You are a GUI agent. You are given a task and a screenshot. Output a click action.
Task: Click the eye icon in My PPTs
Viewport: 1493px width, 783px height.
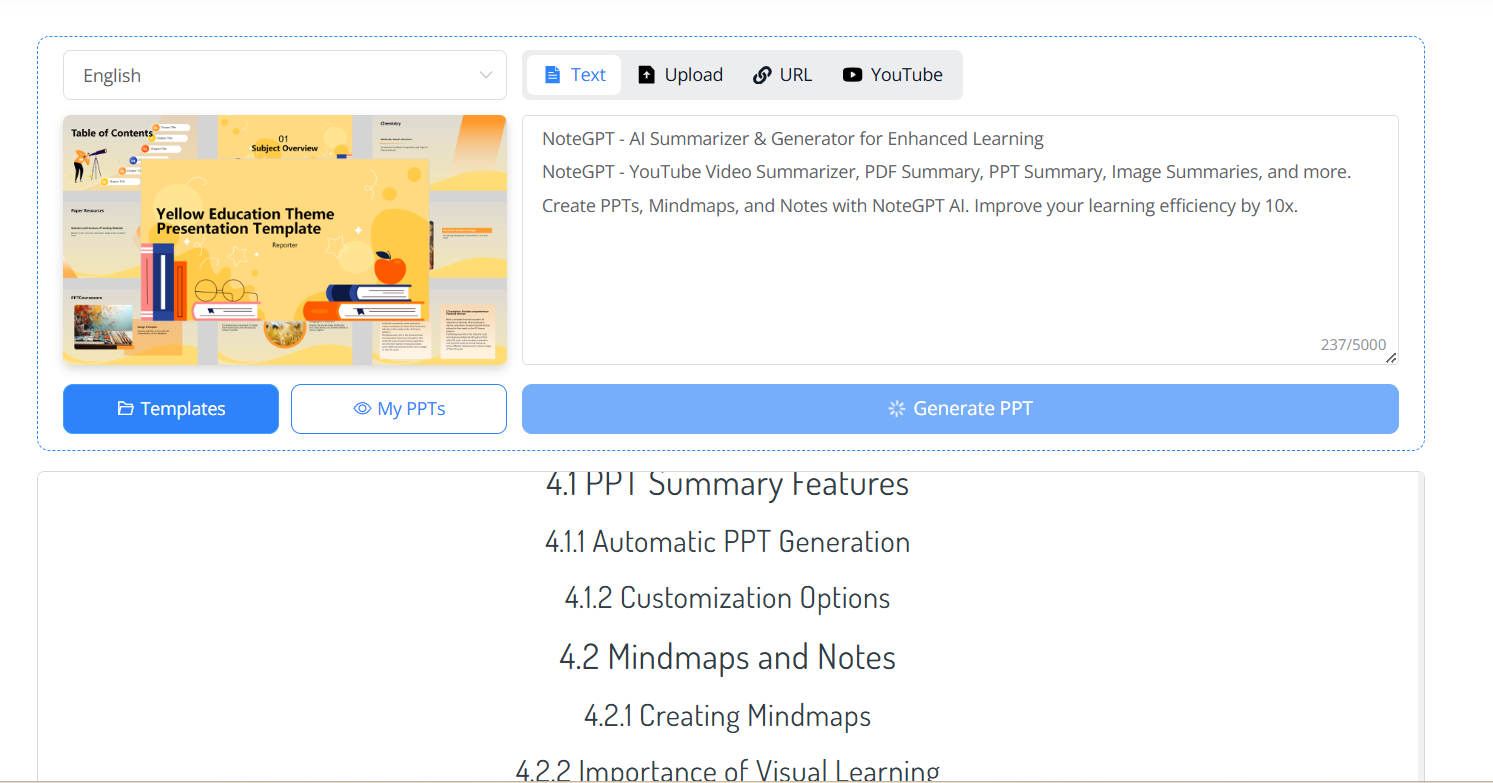tap(362, 409)
